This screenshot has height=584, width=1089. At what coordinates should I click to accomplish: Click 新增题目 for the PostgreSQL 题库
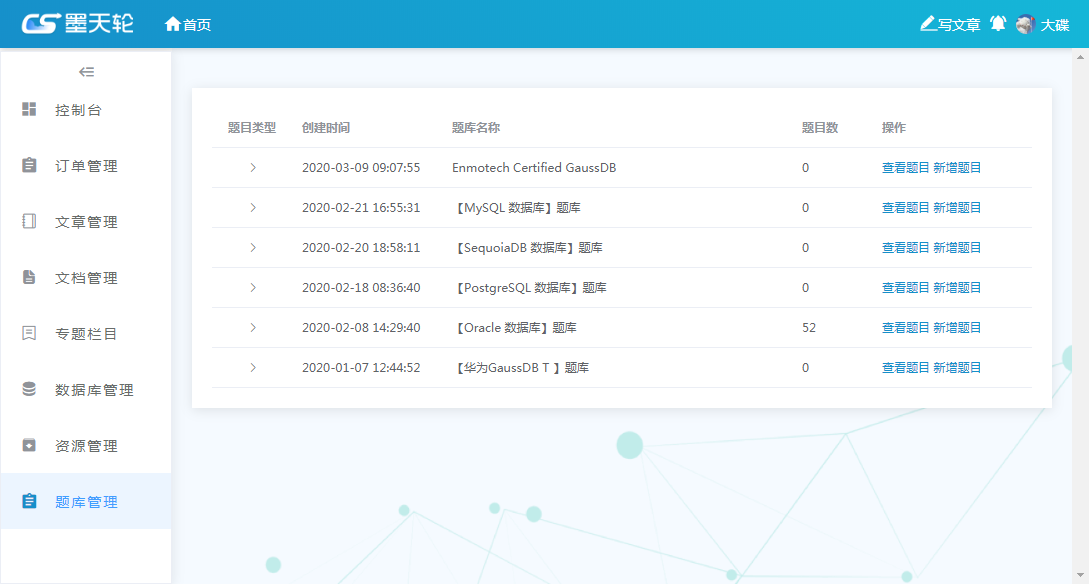coord(957,288)
